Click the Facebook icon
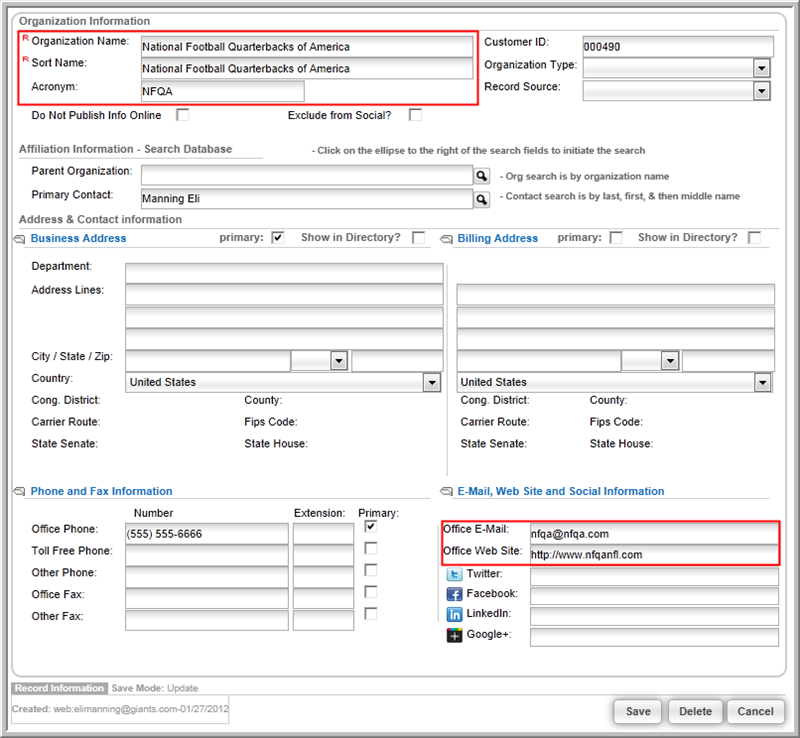 (x=454, y=594)
